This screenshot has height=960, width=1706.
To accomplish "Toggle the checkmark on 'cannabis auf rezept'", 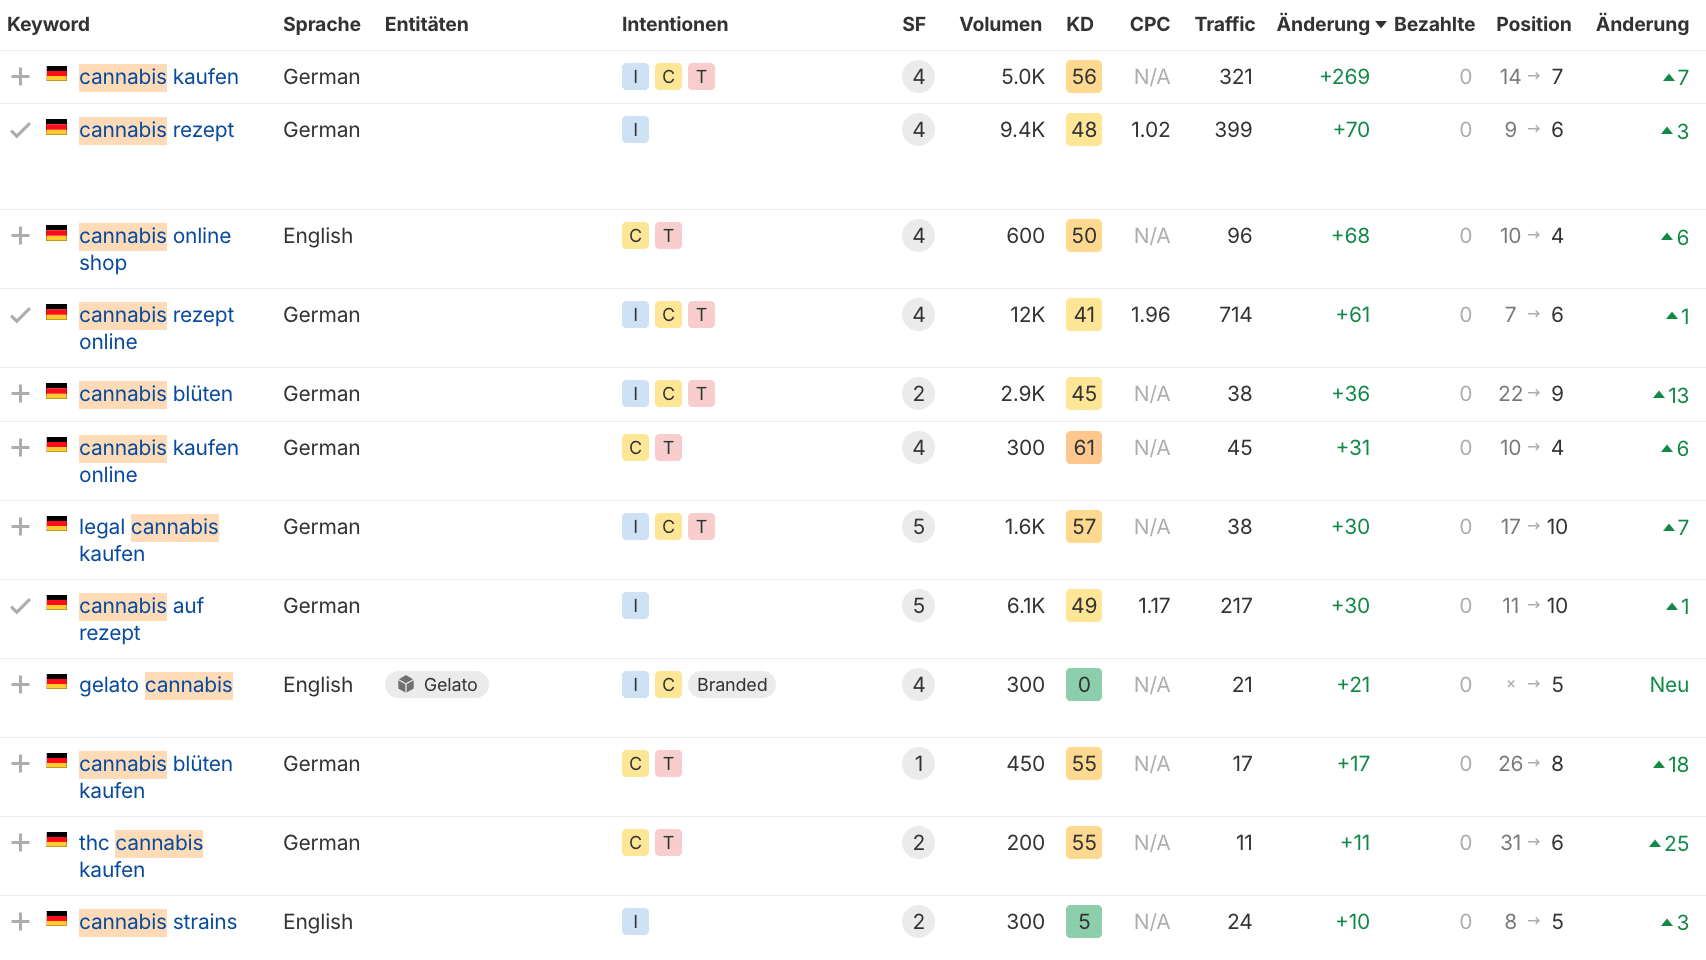I will (x=20, y=606).
